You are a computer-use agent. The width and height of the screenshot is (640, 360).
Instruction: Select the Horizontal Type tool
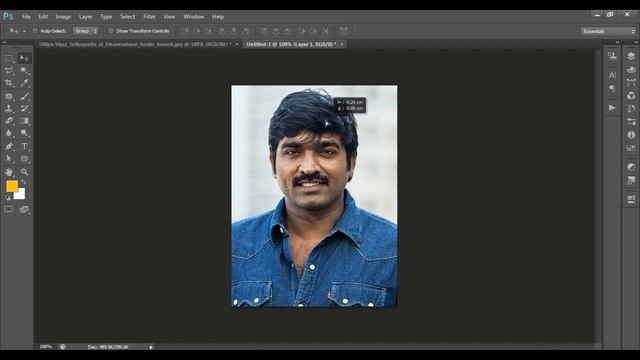click(24, 147)
